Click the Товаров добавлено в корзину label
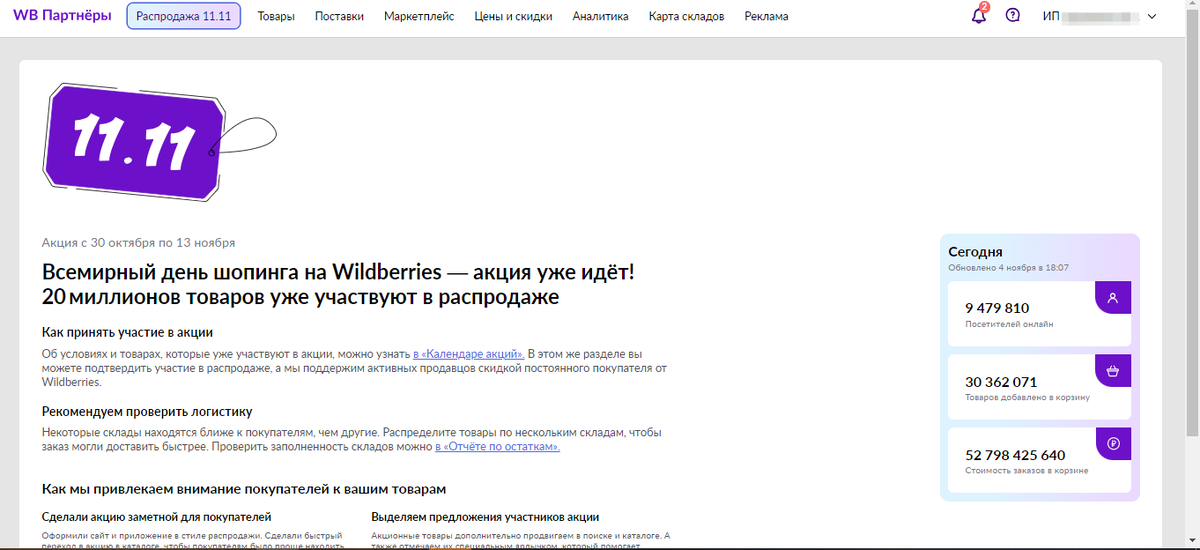 click(x=1027, y=397)
